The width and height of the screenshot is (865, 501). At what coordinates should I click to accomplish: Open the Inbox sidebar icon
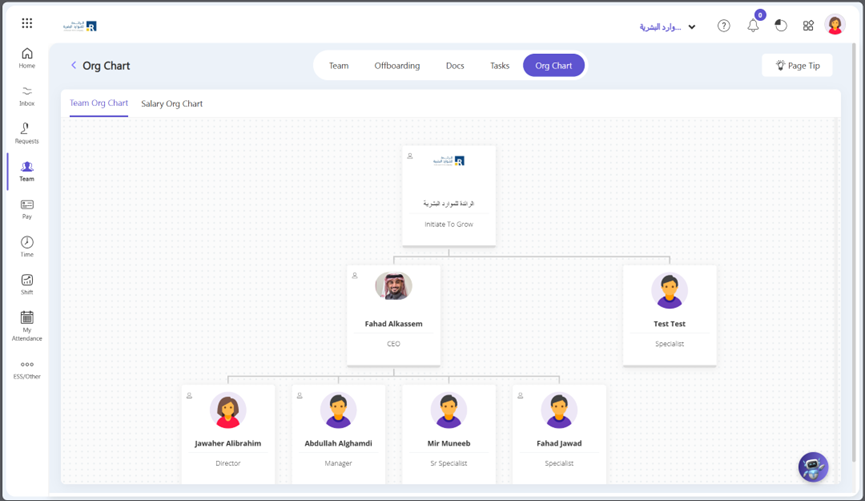tap(27, 95)
